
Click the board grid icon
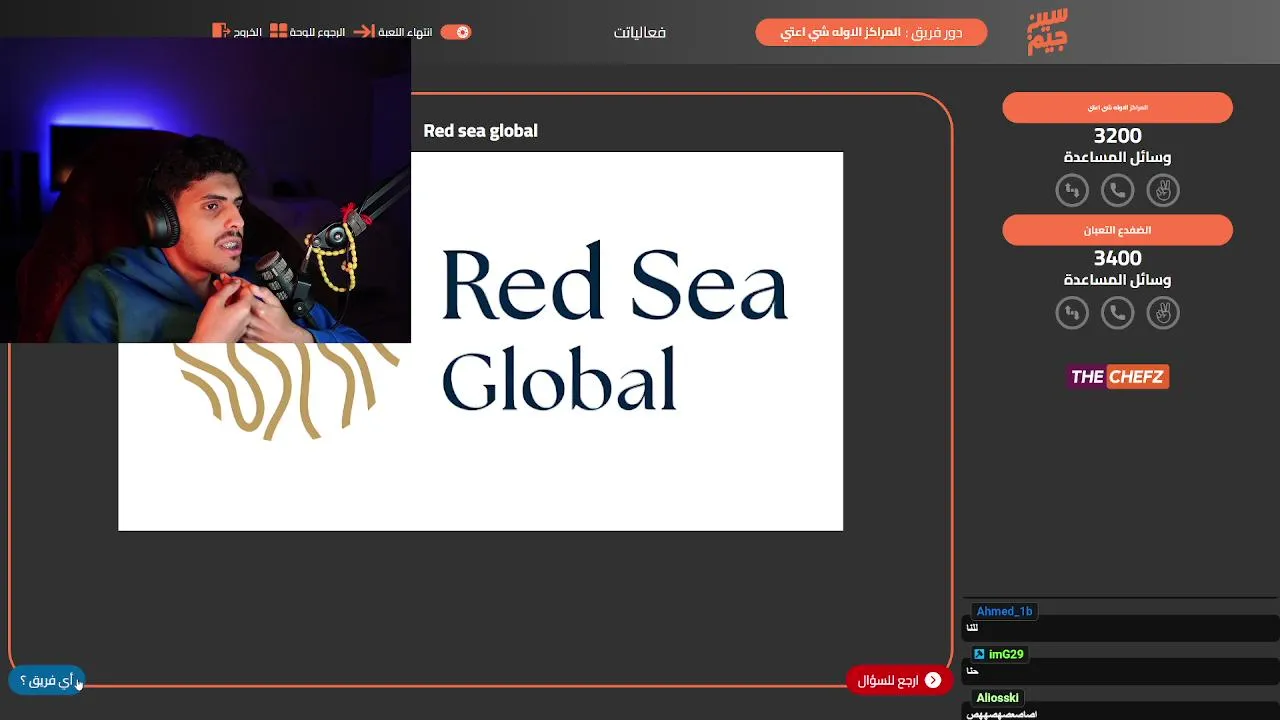pyautogui.click(x=279, y=32)
